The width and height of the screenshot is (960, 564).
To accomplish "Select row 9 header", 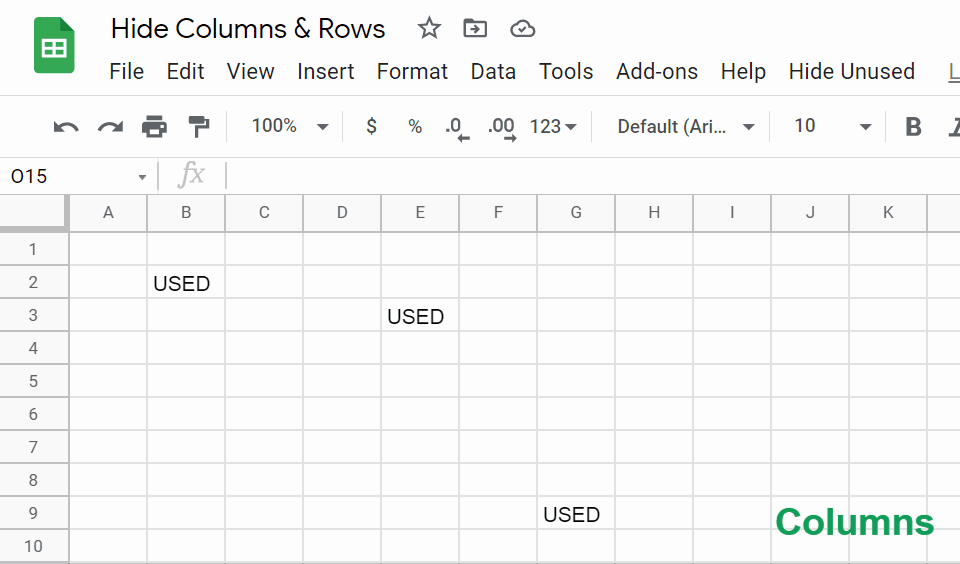I will 34,513.
